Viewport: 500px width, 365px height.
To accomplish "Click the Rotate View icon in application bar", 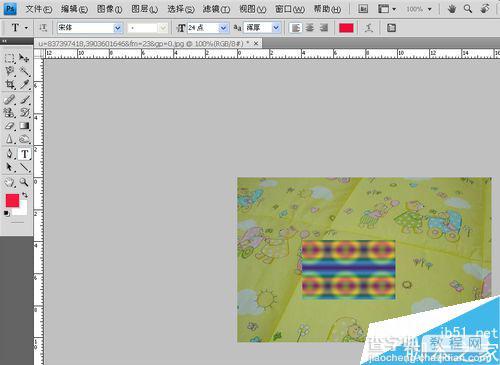I will (x=485, y=9).
